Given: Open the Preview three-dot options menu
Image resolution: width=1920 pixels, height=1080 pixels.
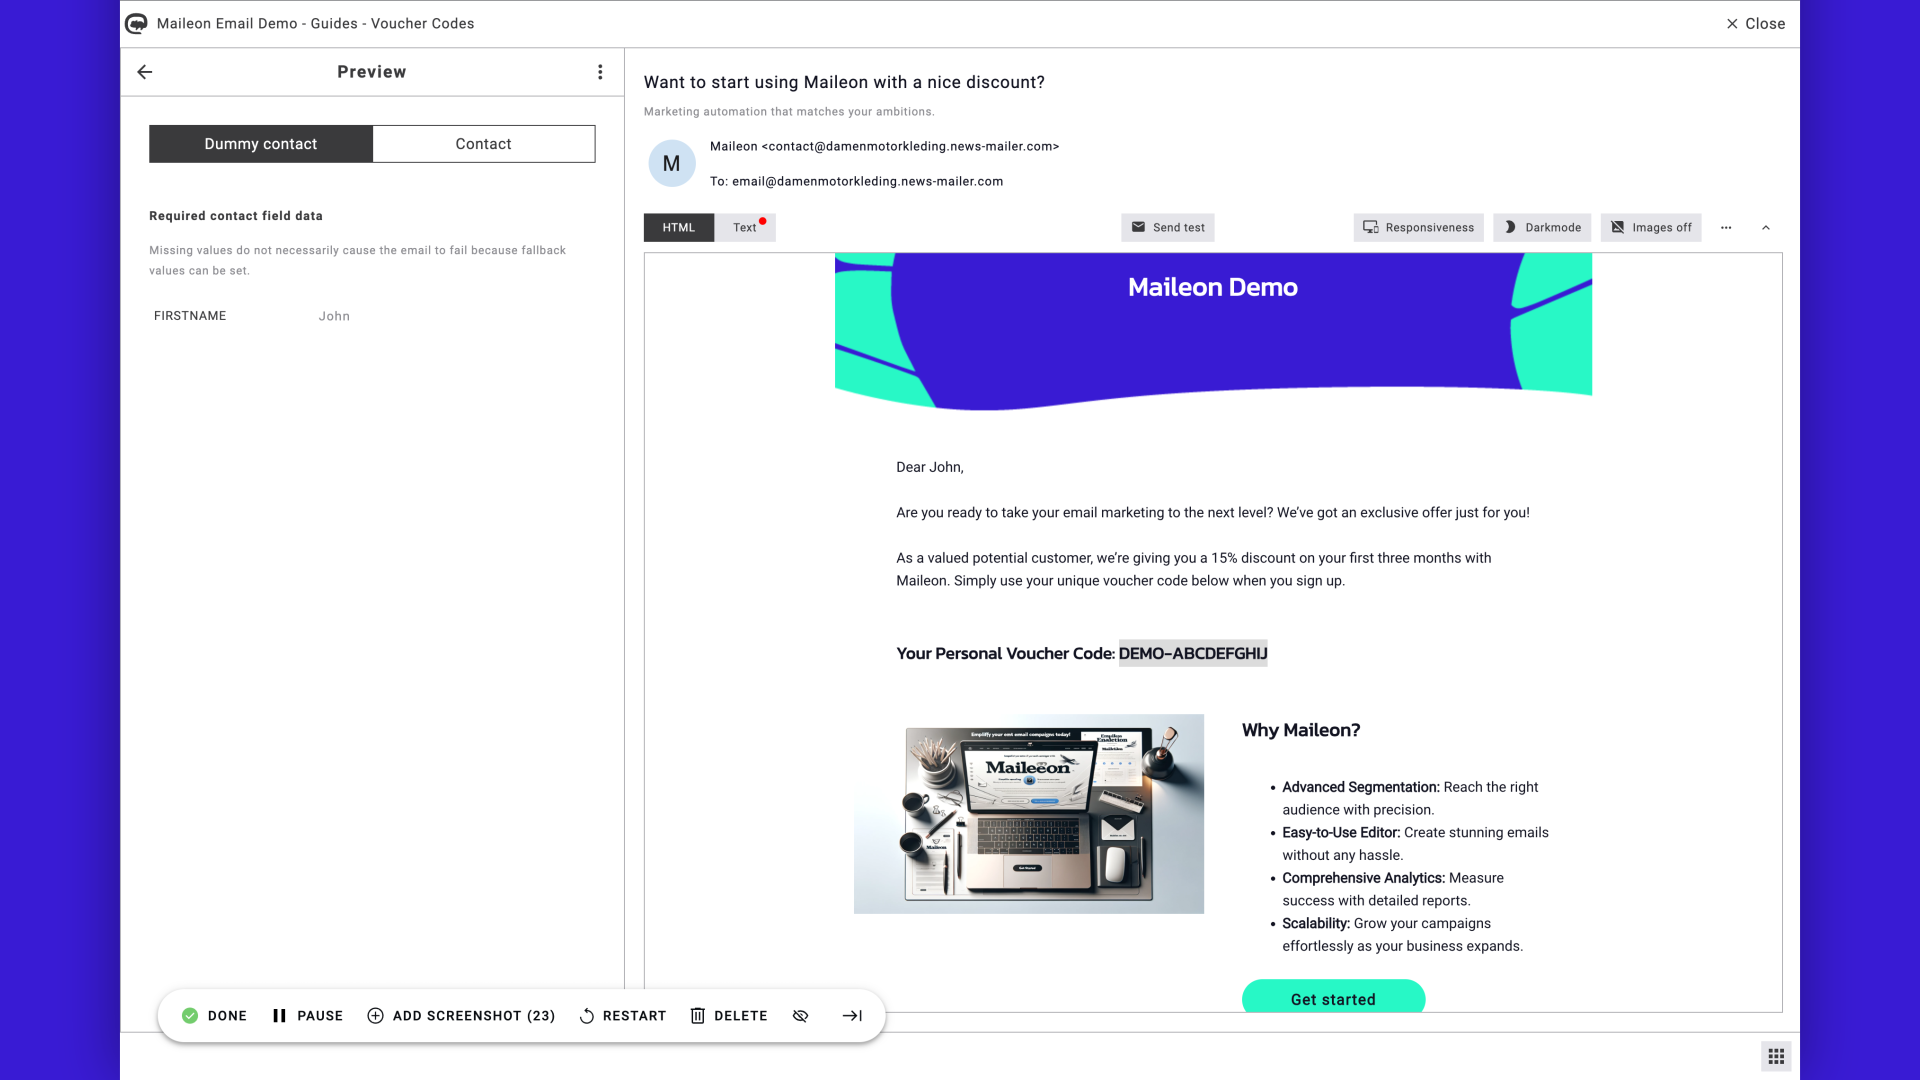Looking at the screenshot, I should pyautogui.click(x=600, y=72).
